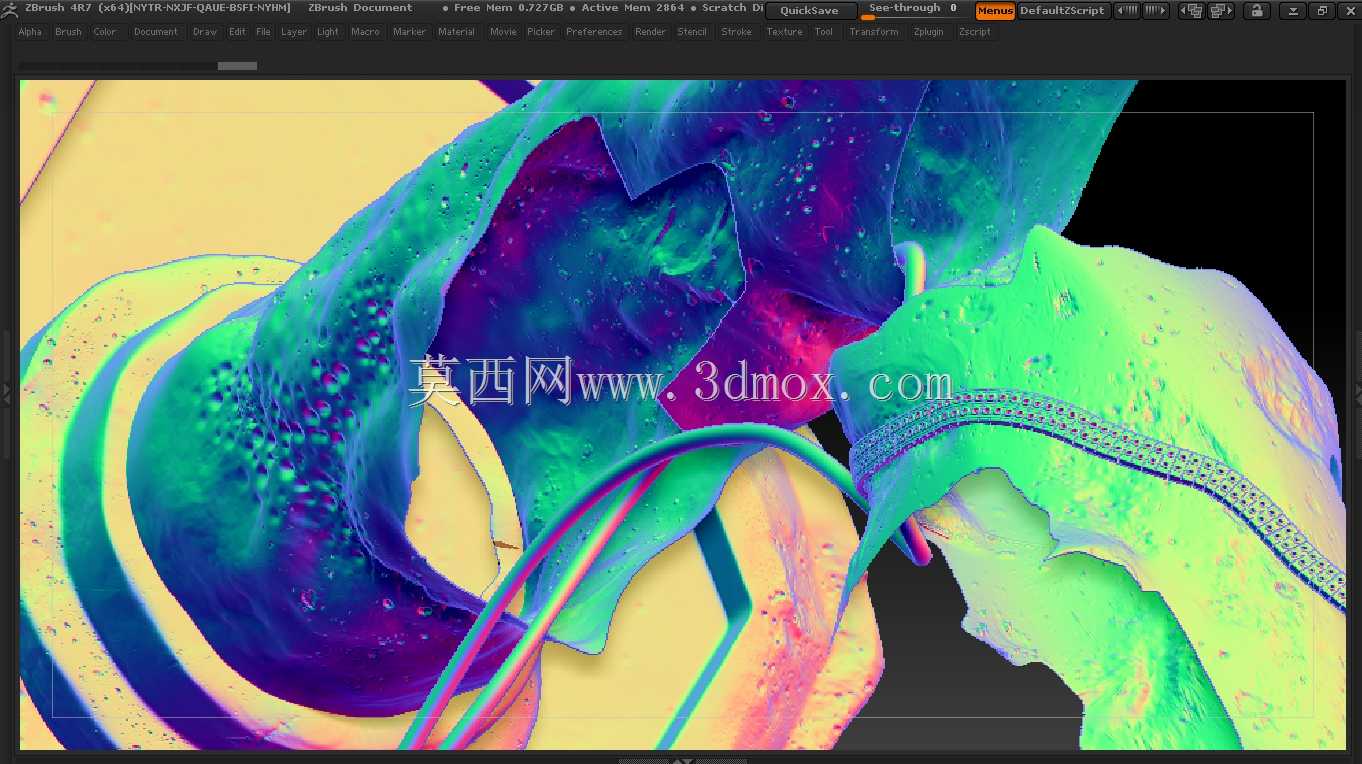
Task: Open the Transform menu
Action: point(874,32)
